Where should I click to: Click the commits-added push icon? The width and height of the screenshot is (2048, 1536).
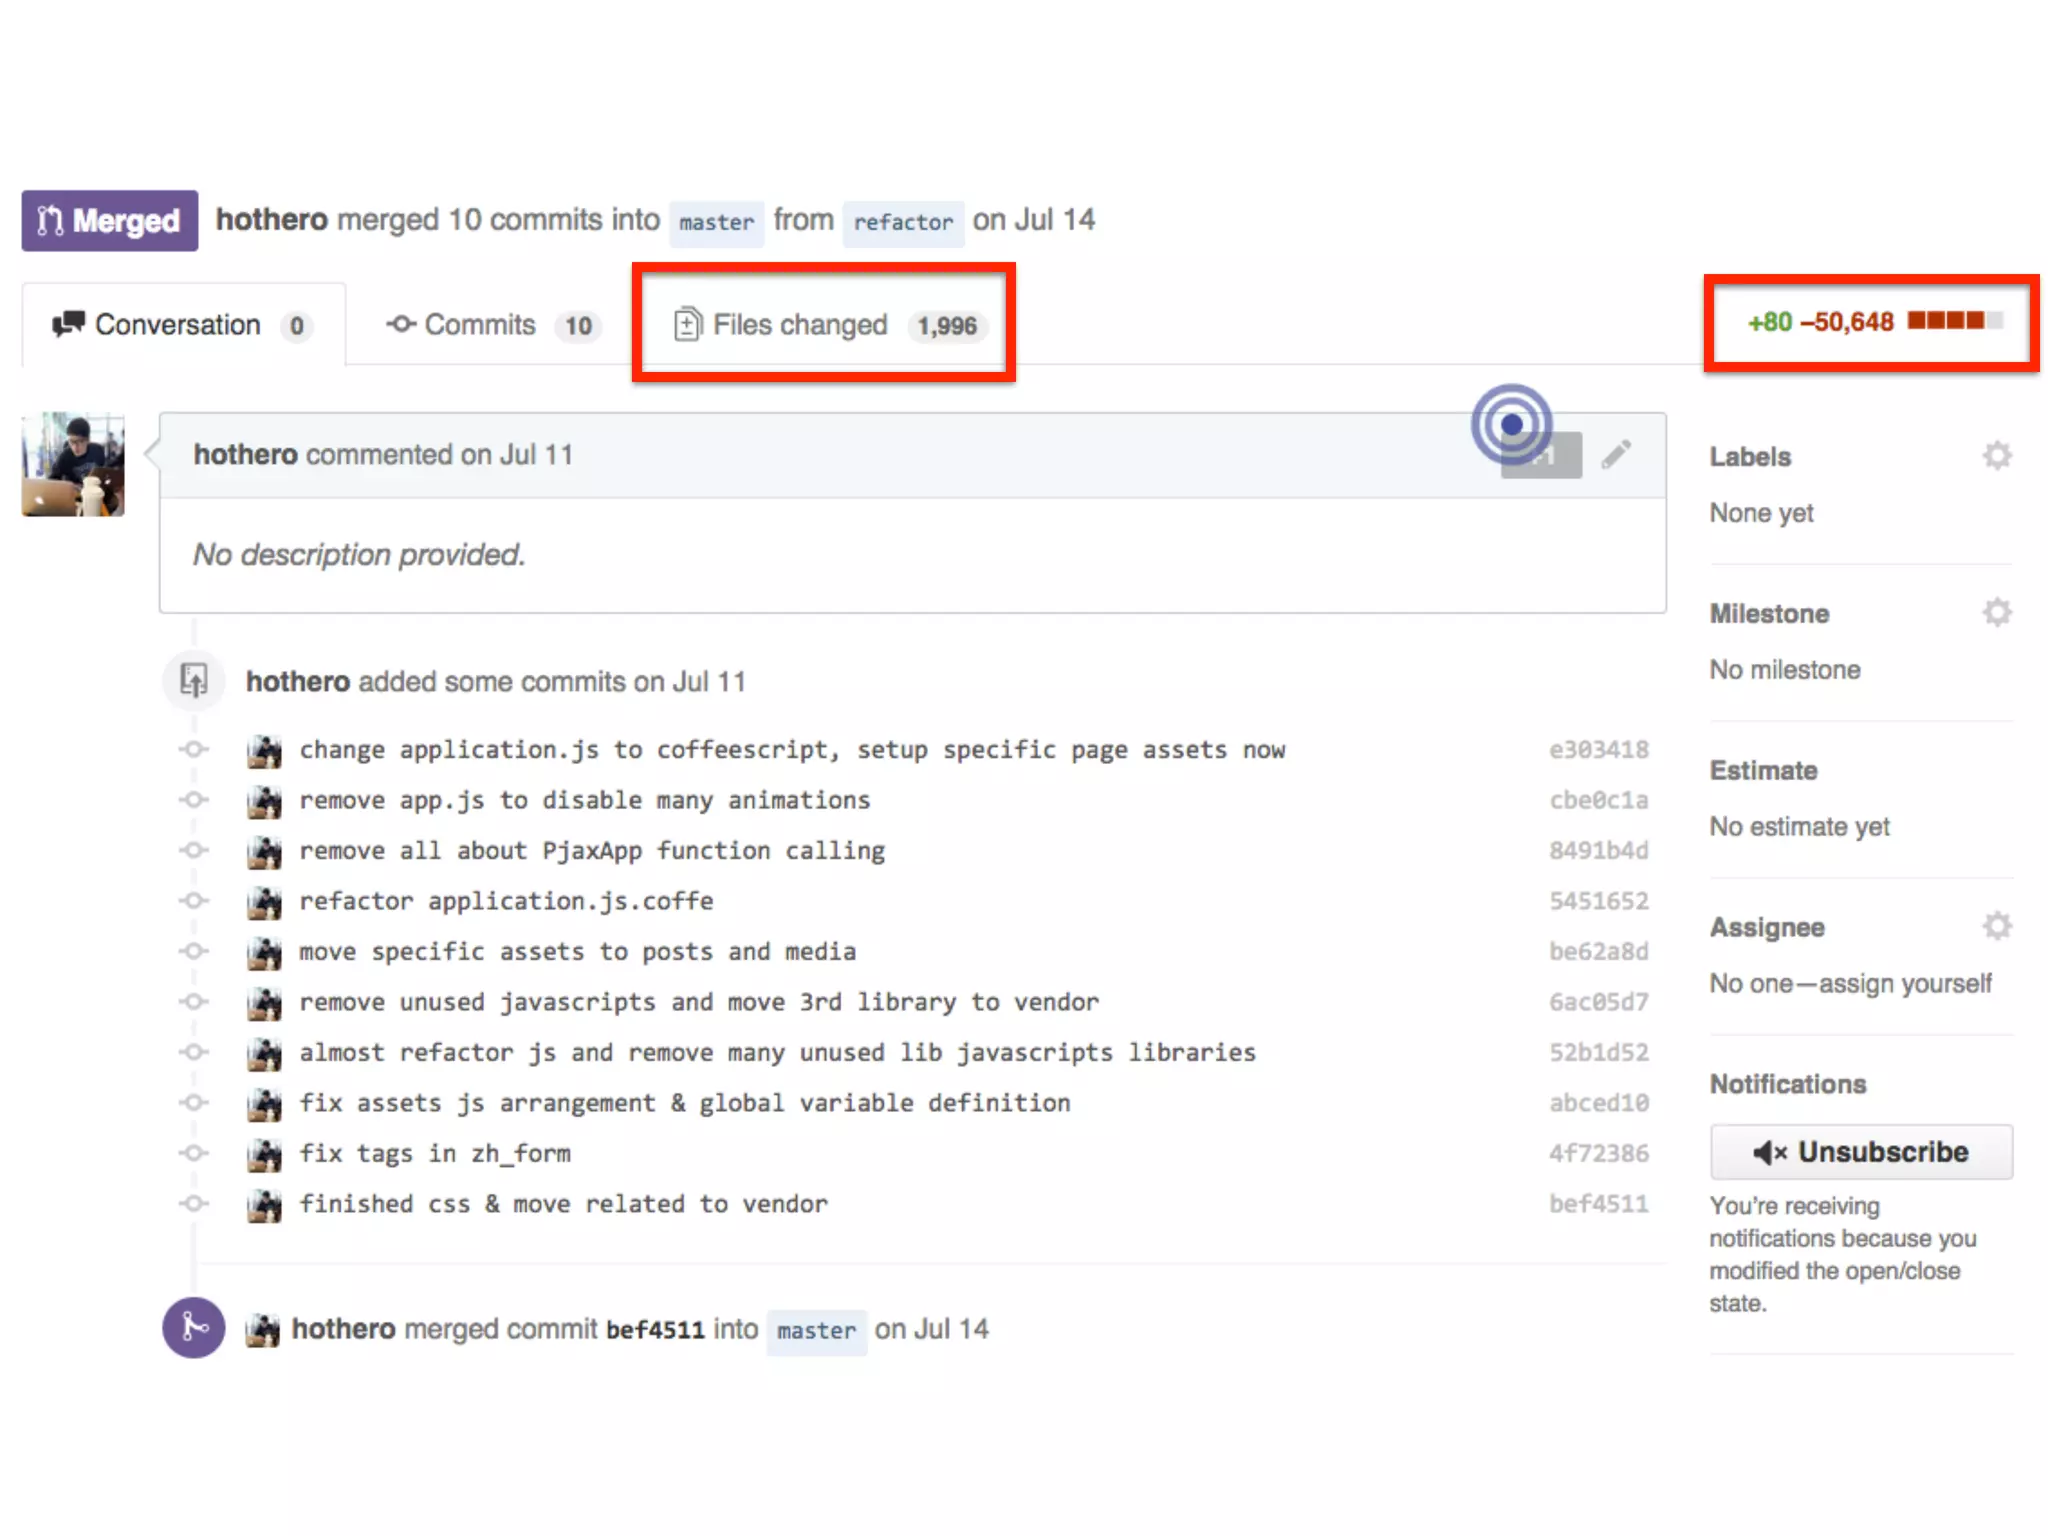(x=193, y=681)
